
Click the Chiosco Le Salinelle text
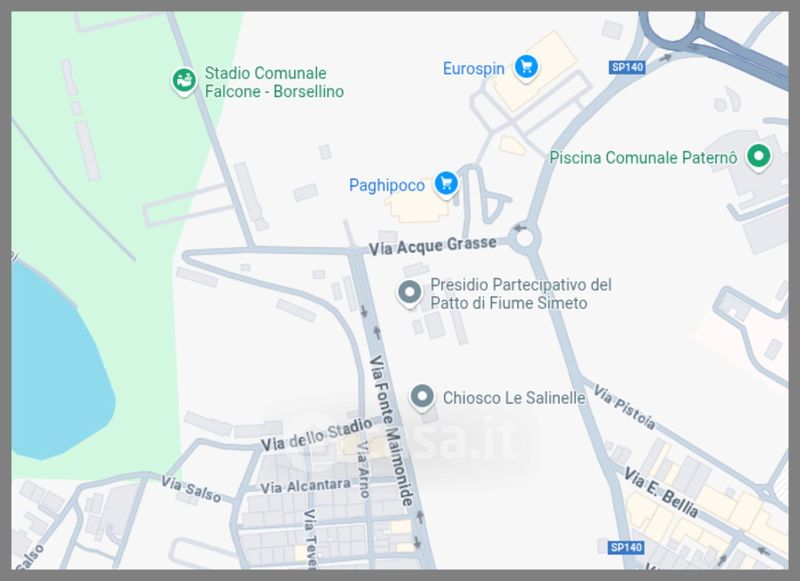[514, 398]
